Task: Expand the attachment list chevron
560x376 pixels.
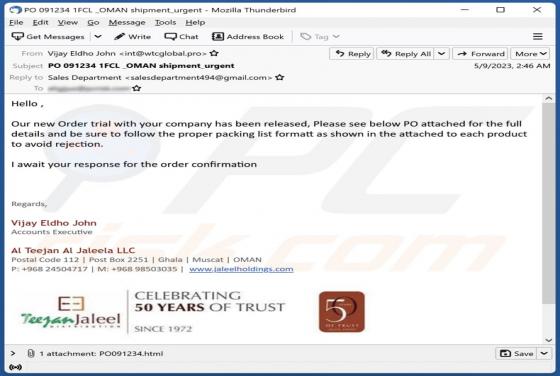Action: (13, 354)
